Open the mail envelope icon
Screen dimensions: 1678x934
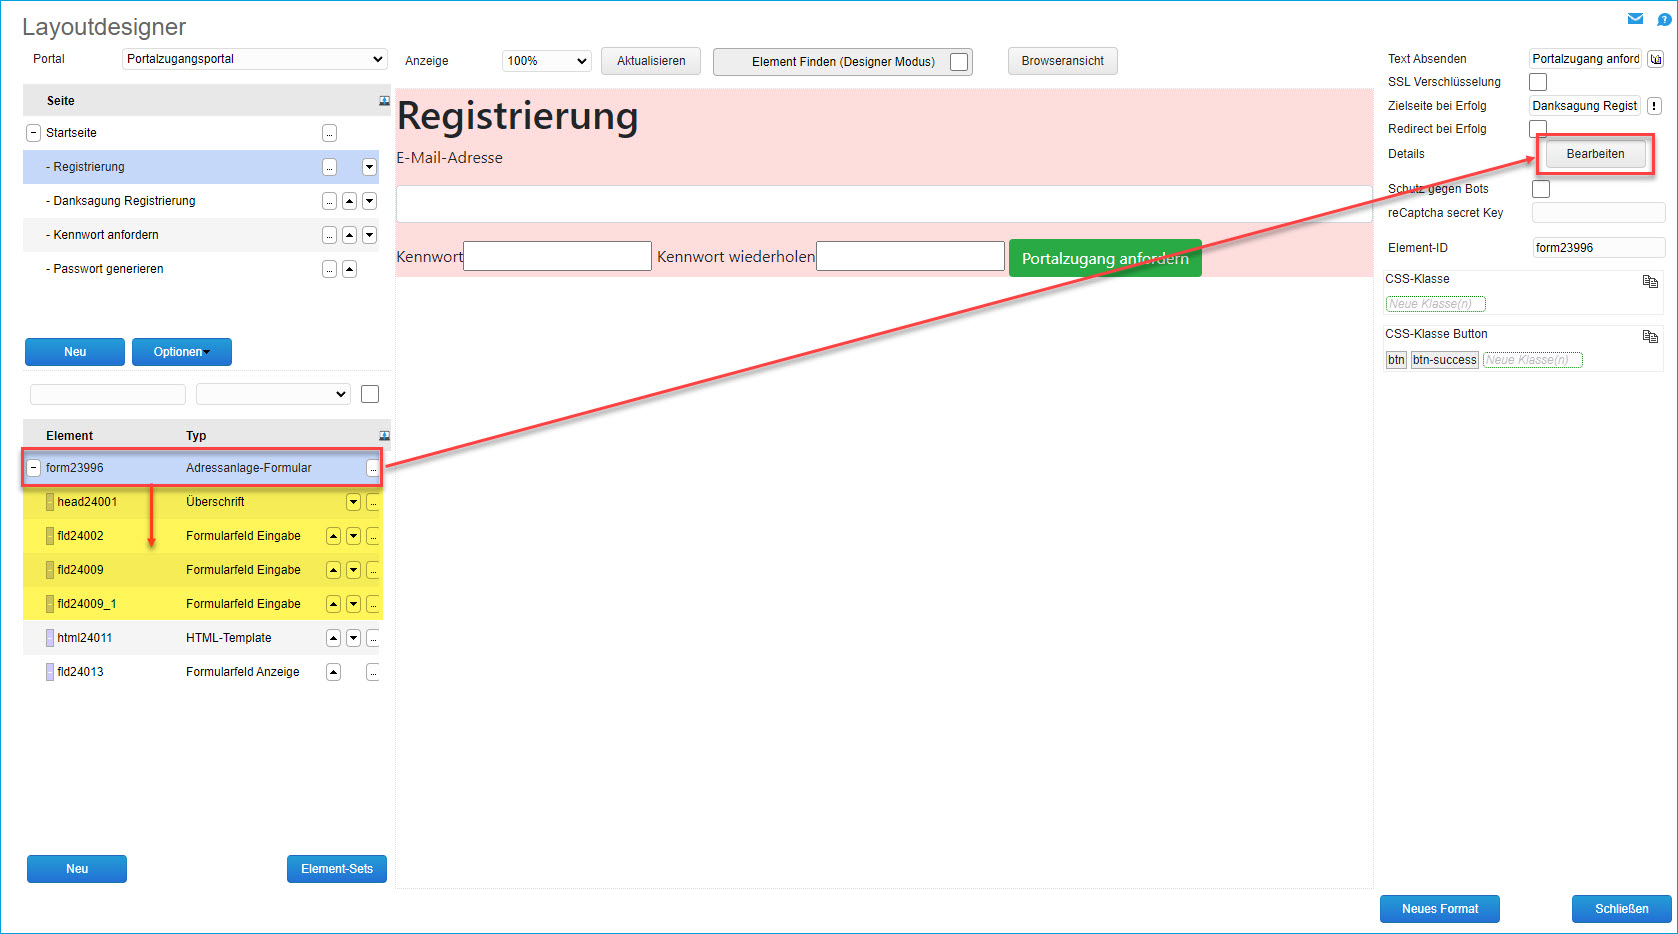coord(1635,19)
